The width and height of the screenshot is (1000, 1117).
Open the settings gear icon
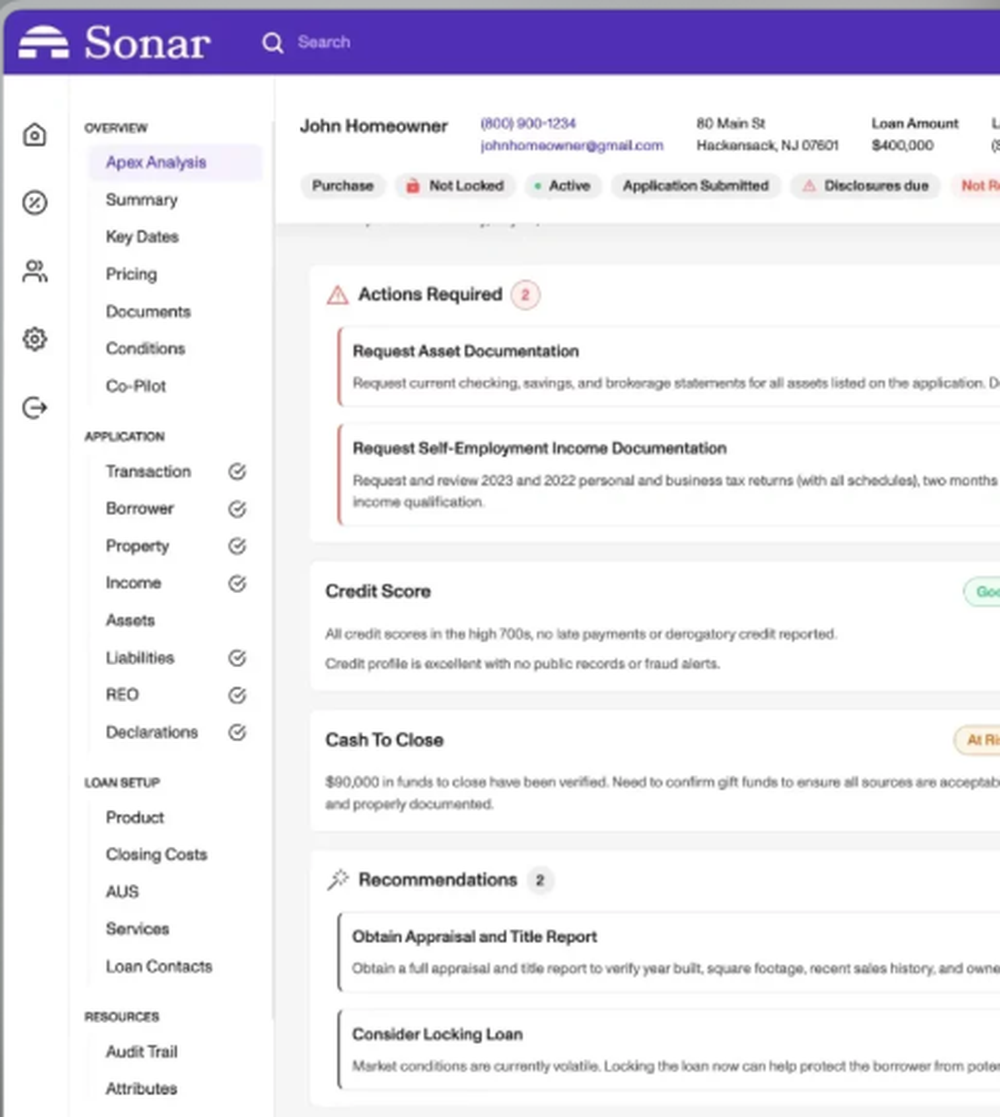click(x=35, y=340)
